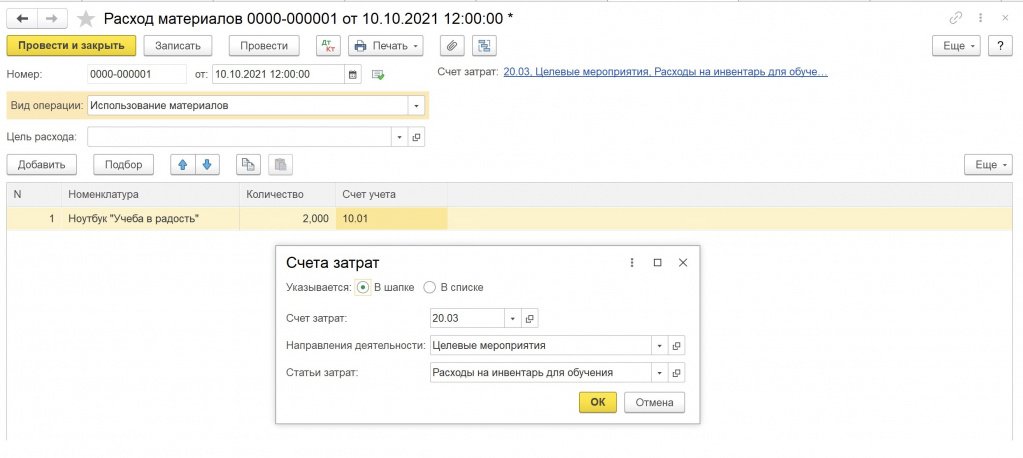Select the "В списке" radio option
The height and width of the screenshot is (458, 1023).
click(430, 287)
